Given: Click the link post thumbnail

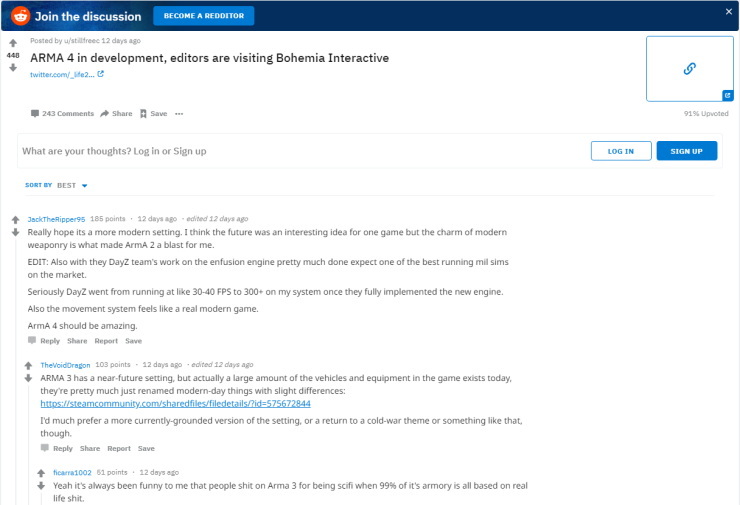Looking at the screenshot, I should tap(689, 68).
